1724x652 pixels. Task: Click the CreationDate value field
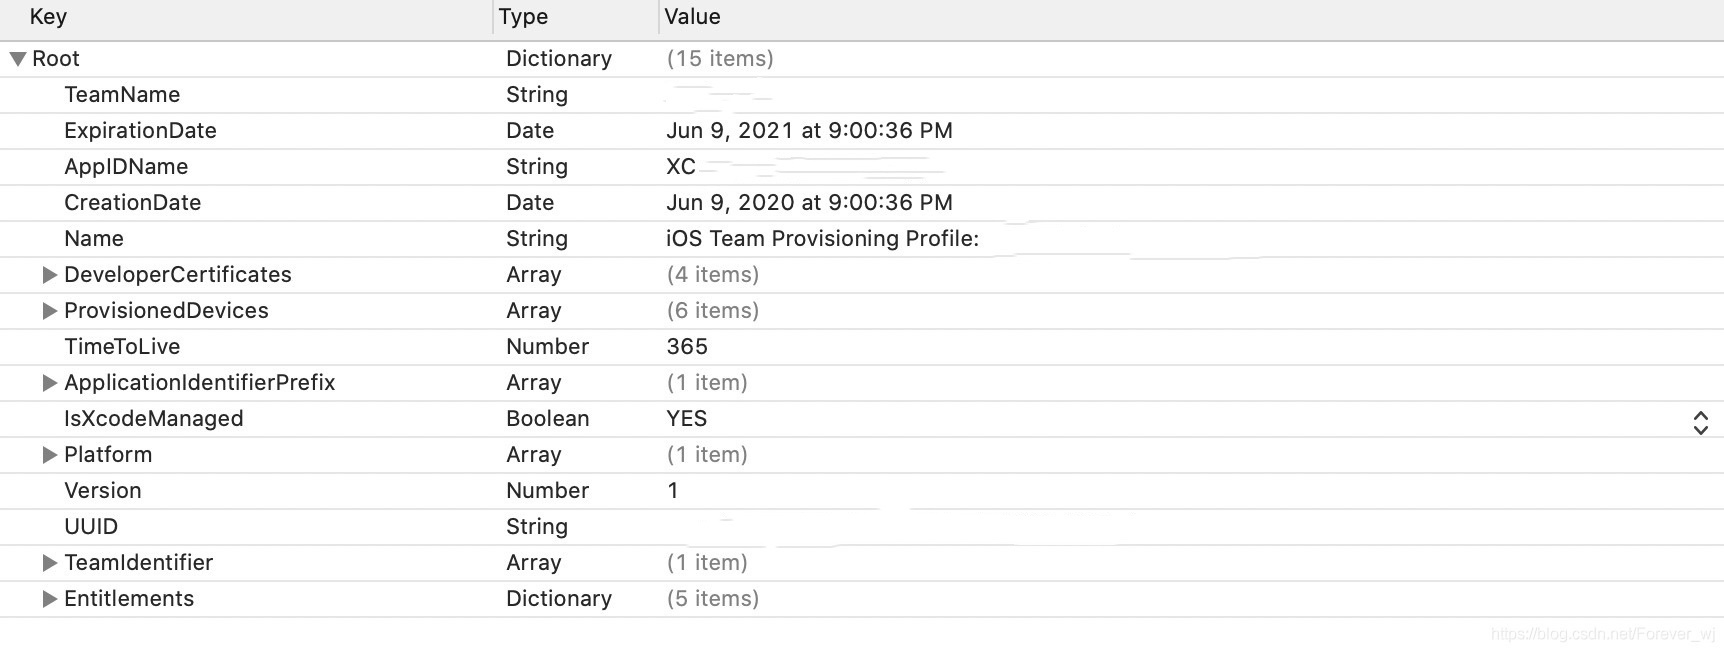point(809,203)
